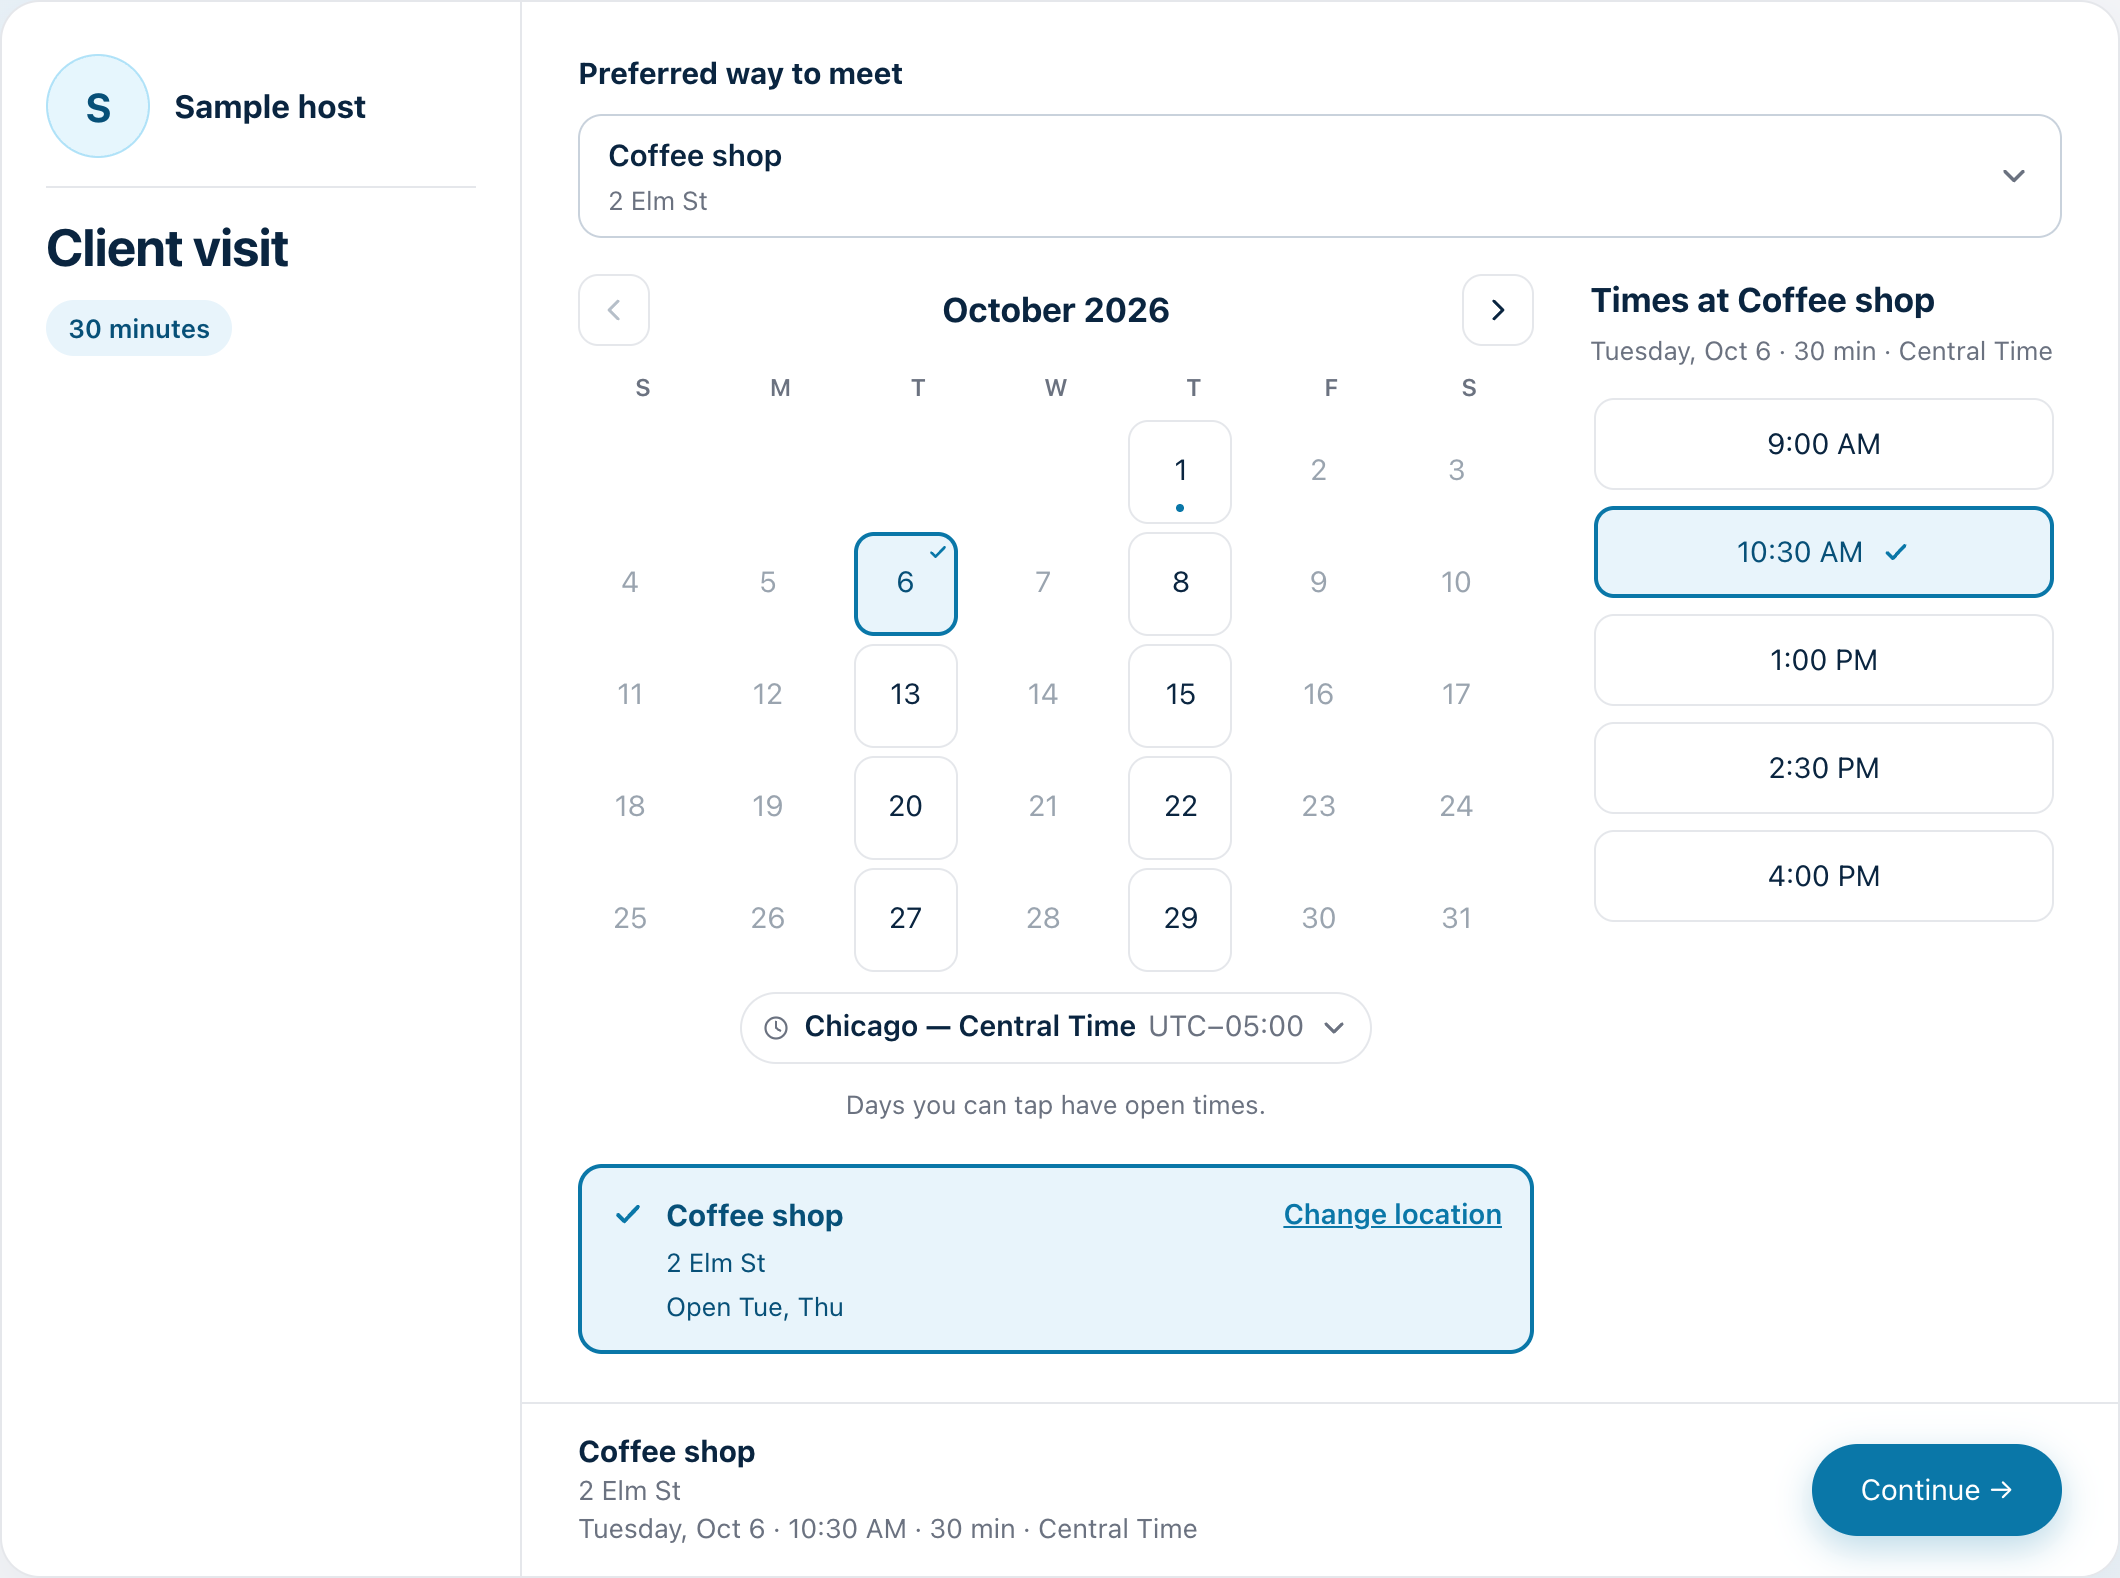The image size is (2120, 1578).
Task: Choose the 1:00 PM time slot
Action: point(1823,660)
